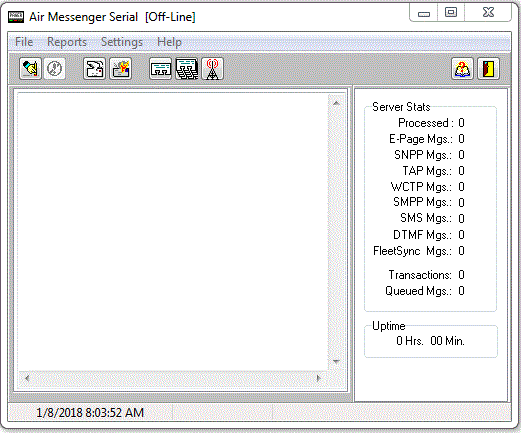Image resolution: width=521 pixels, height=433 pixels.
Task: Click the single message card icon
Action: 160,69
